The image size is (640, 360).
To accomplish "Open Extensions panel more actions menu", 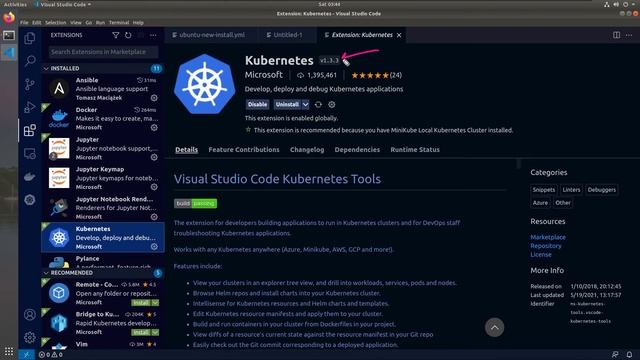I will (x=153, y=36).
